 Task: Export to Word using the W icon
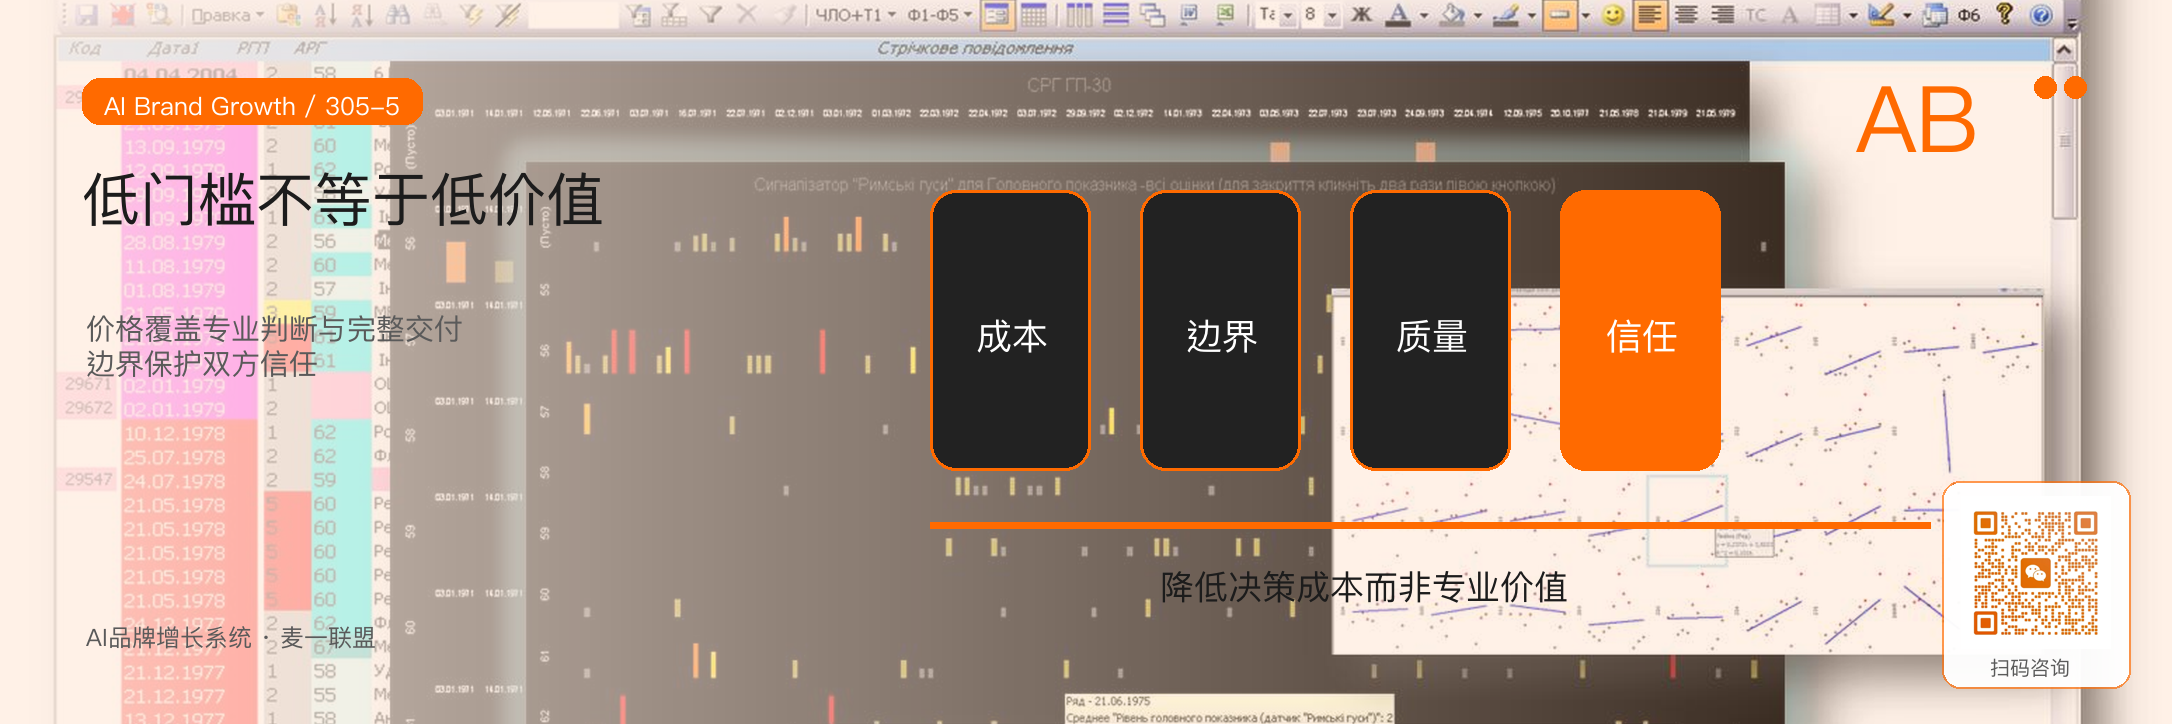1189,15
